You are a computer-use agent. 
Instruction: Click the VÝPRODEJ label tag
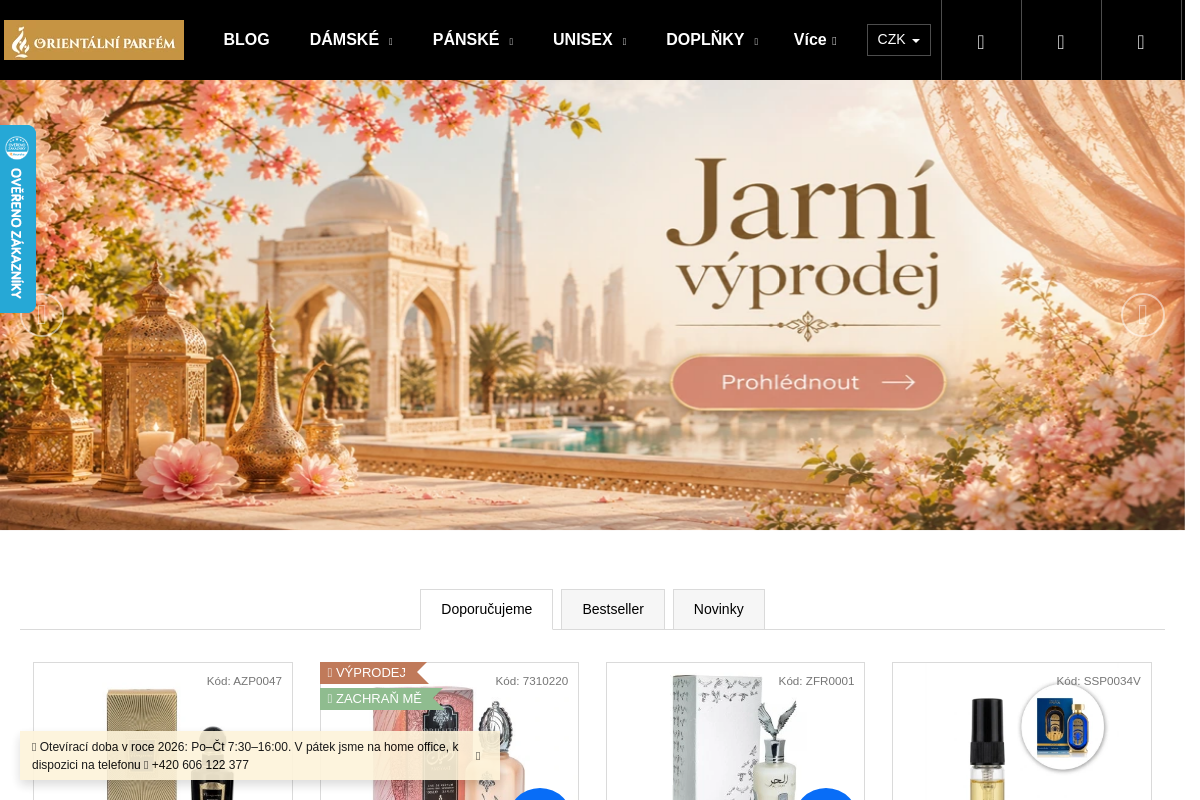372,673
